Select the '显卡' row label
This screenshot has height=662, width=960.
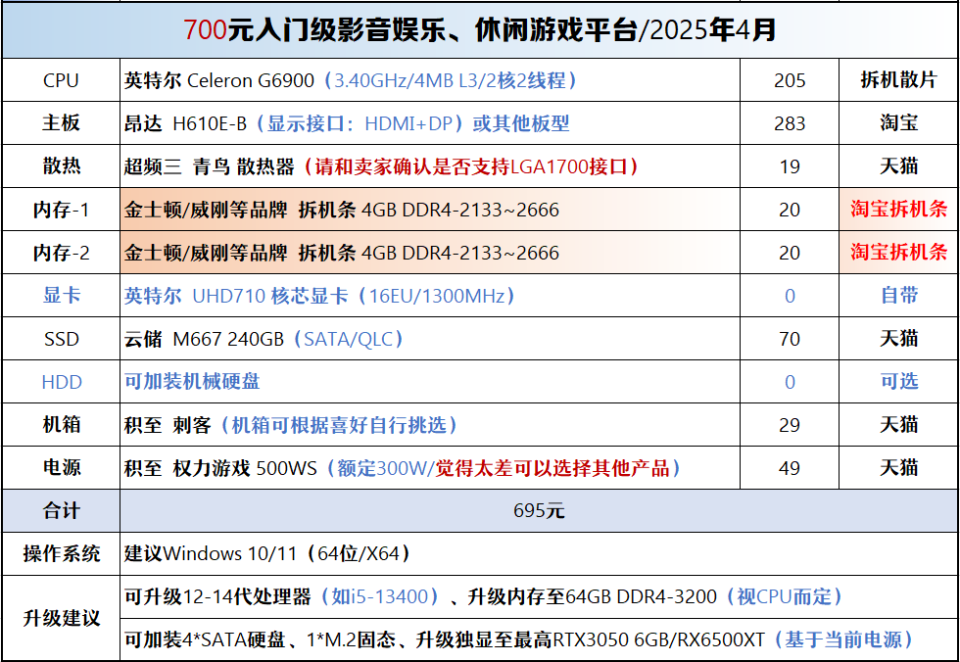(x=61, y=295)
